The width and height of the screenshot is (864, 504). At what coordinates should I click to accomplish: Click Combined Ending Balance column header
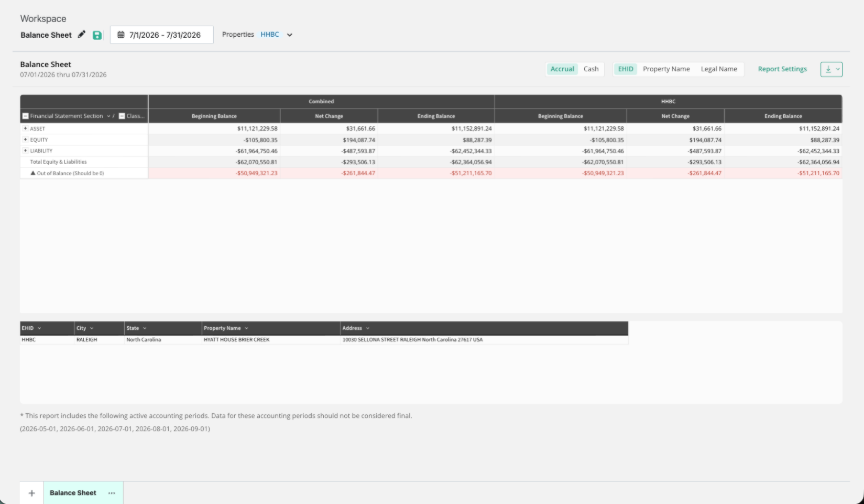point(436,116)
